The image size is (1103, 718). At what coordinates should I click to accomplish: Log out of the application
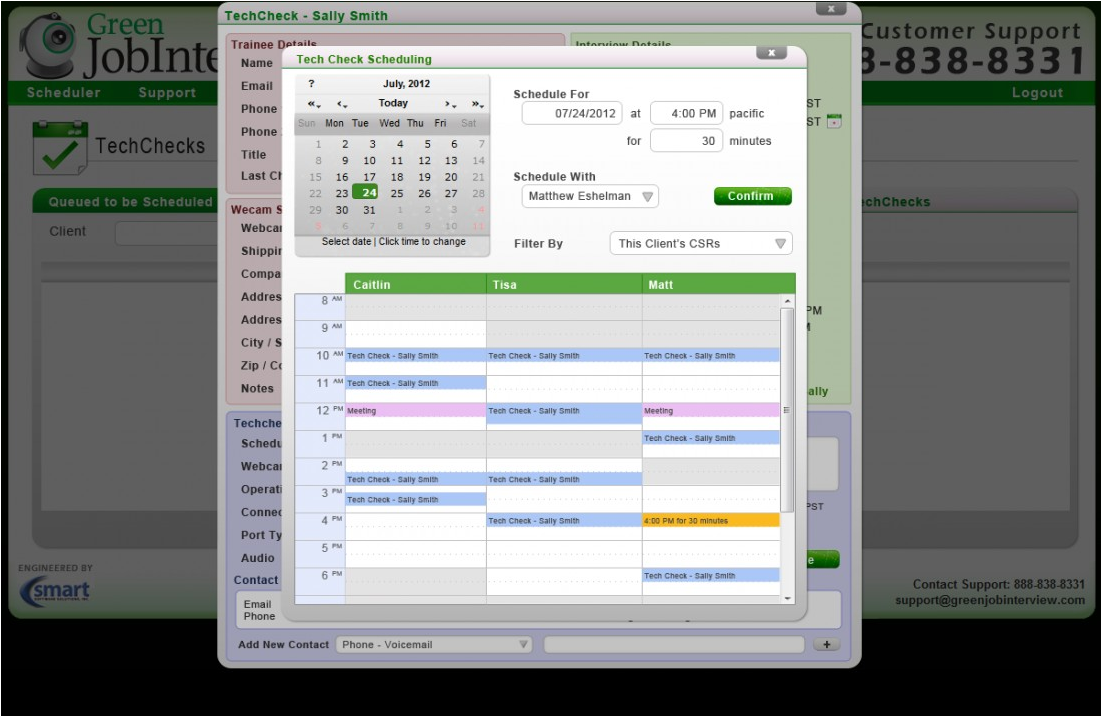(1037, 93)
